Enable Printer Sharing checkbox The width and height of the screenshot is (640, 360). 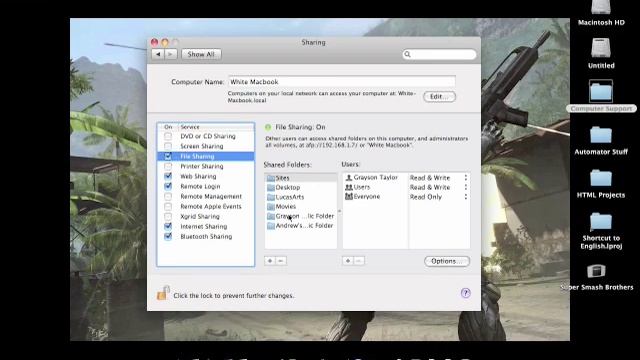pyautogui.click(x=168, y=166)
